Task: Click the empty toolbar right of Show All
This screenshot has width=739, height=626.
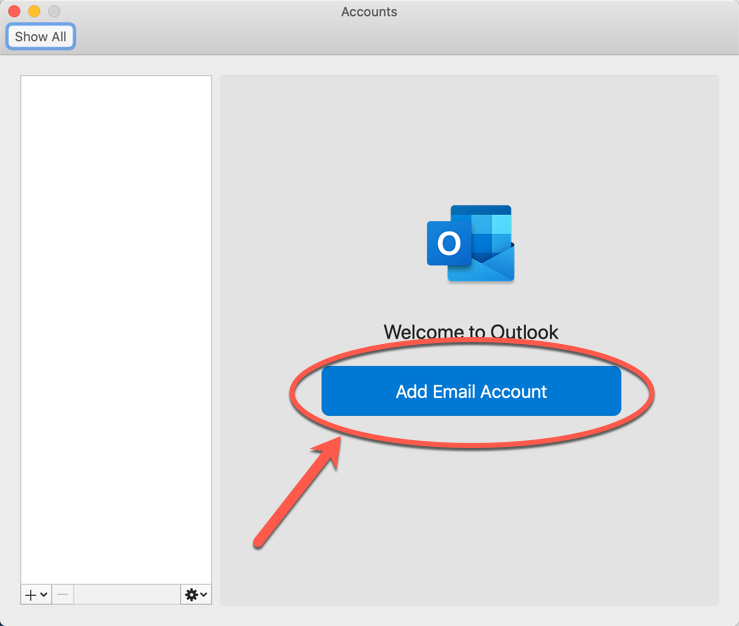Action: tap(400, 37)
